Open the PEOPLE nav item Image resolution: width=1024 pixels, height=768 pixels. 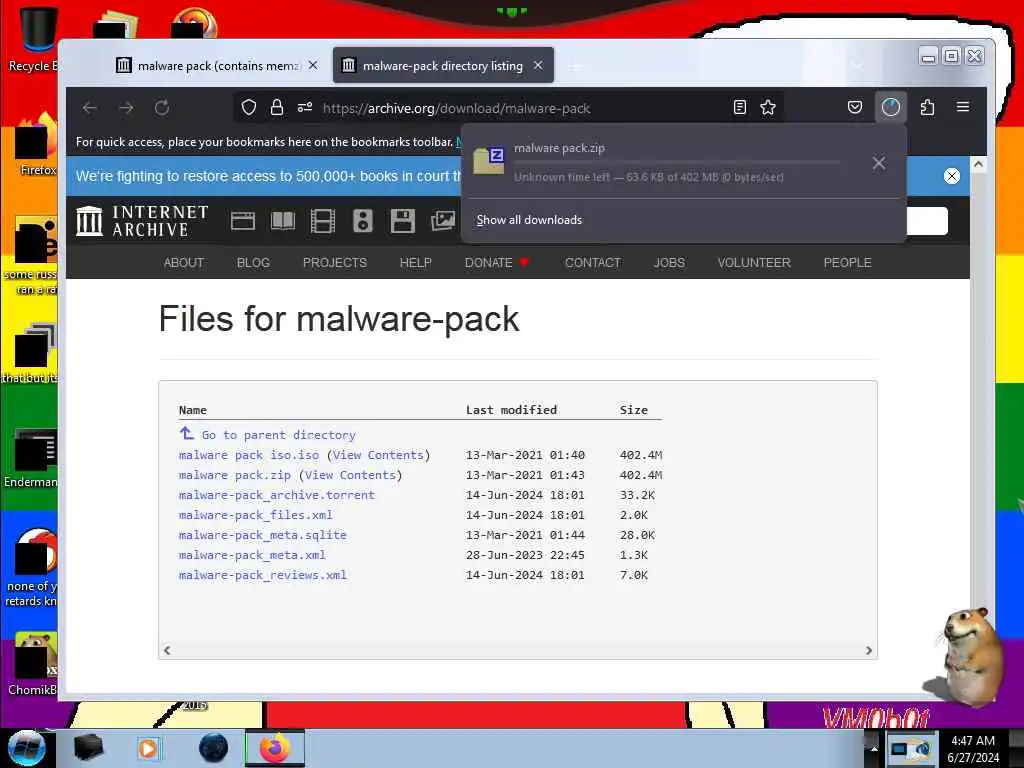tap(847, 263)
